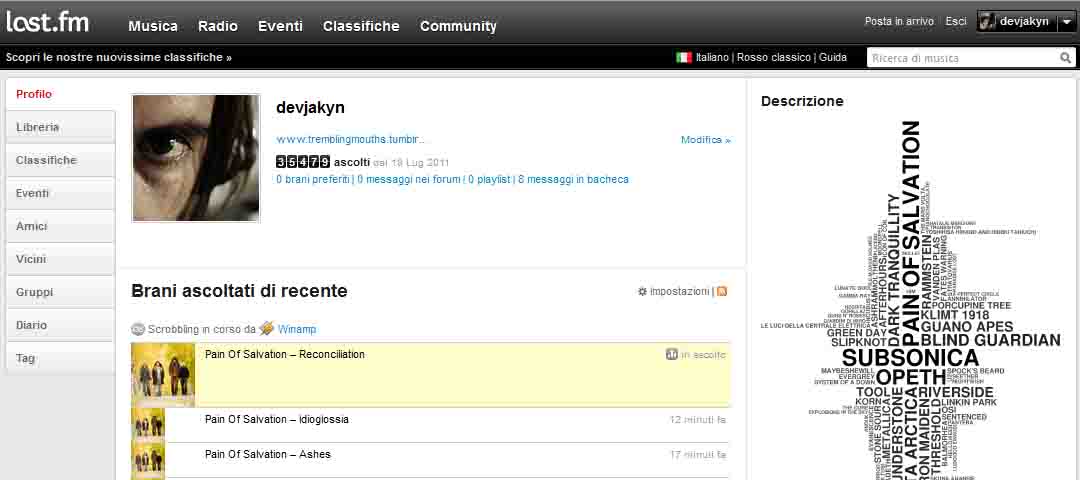Click the Descrizione heading
Image resolution: width=1080 pixels, height=480 pixels.
point(802,101)
